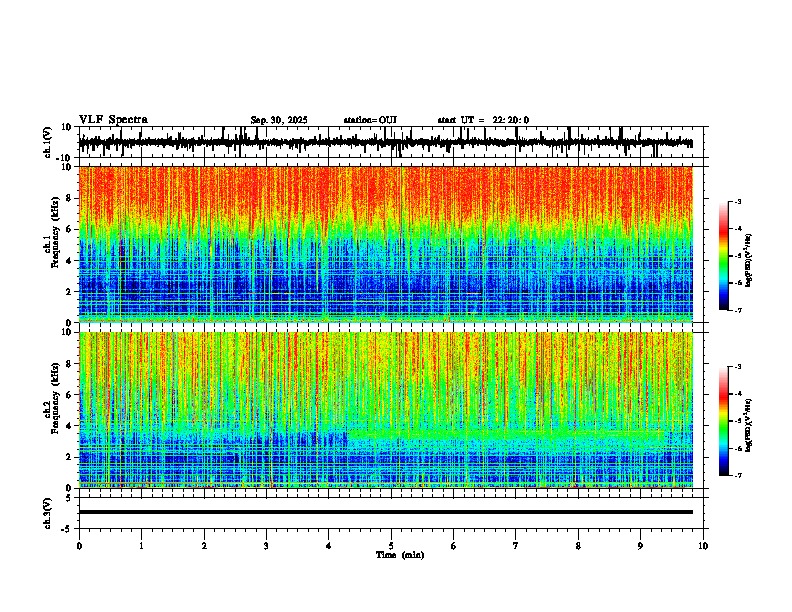Screen dimensions: 792x612
Task: Click time axis tick label "1"
Action: click(142, 546)
